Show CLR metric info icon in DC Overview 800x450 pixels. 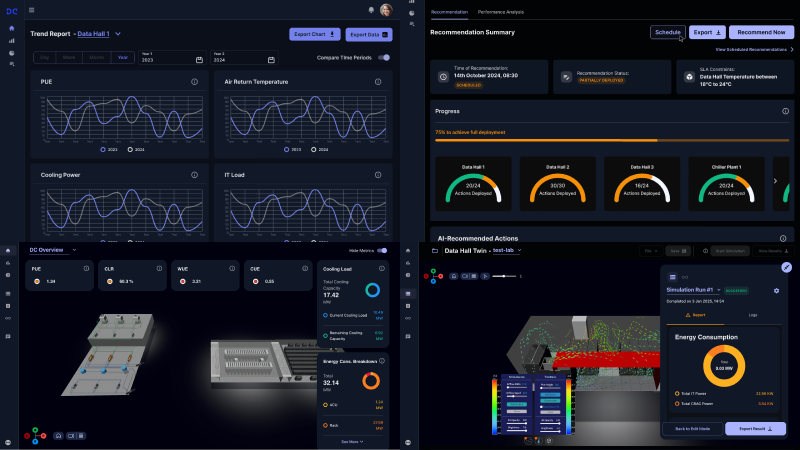tap(159, 268)
